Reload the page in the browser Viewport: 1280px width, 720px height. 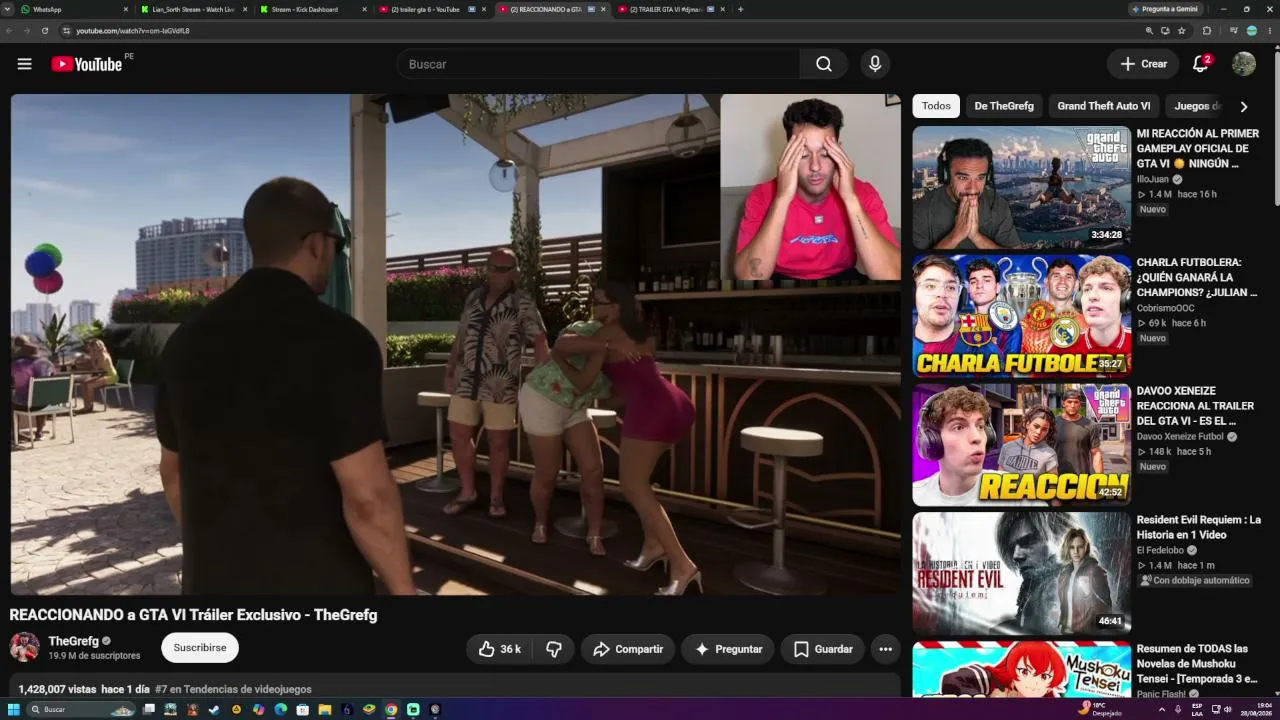[45, 31]
